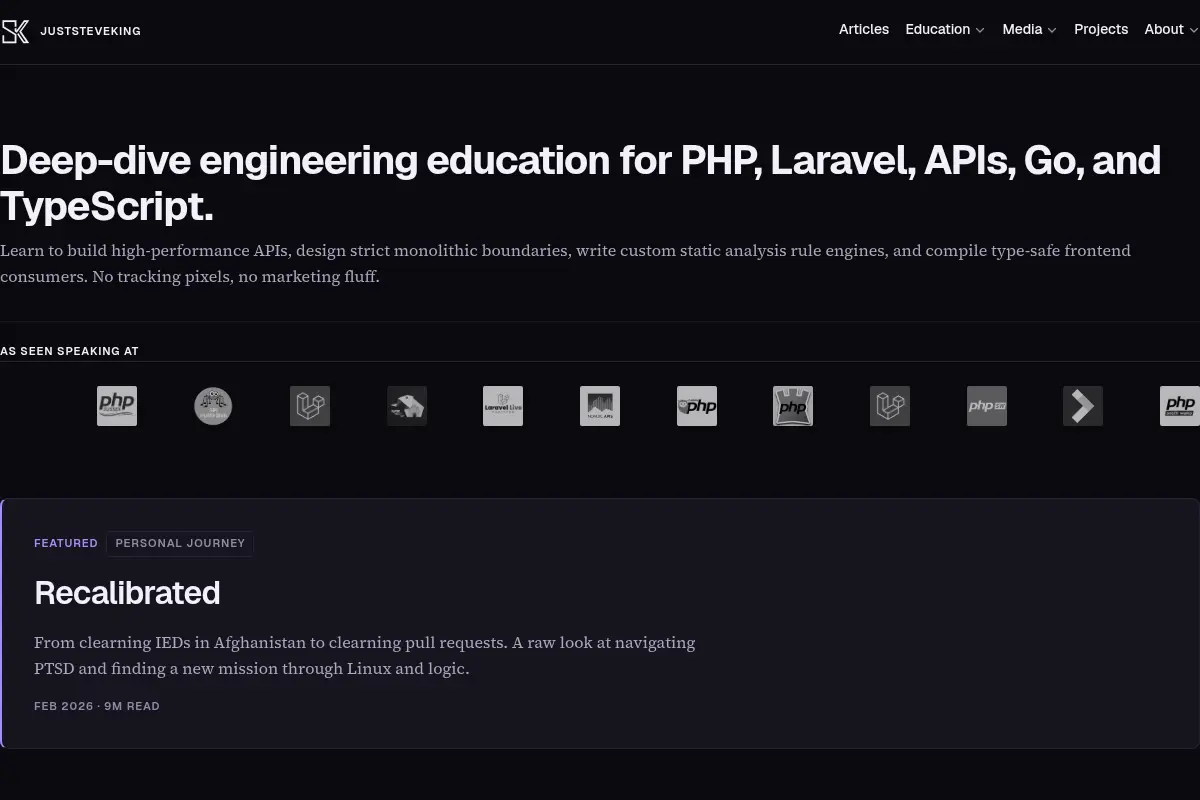Click the circular spider badge logo
This screenshot has height=800, width=1200.
tap(213, 406)
